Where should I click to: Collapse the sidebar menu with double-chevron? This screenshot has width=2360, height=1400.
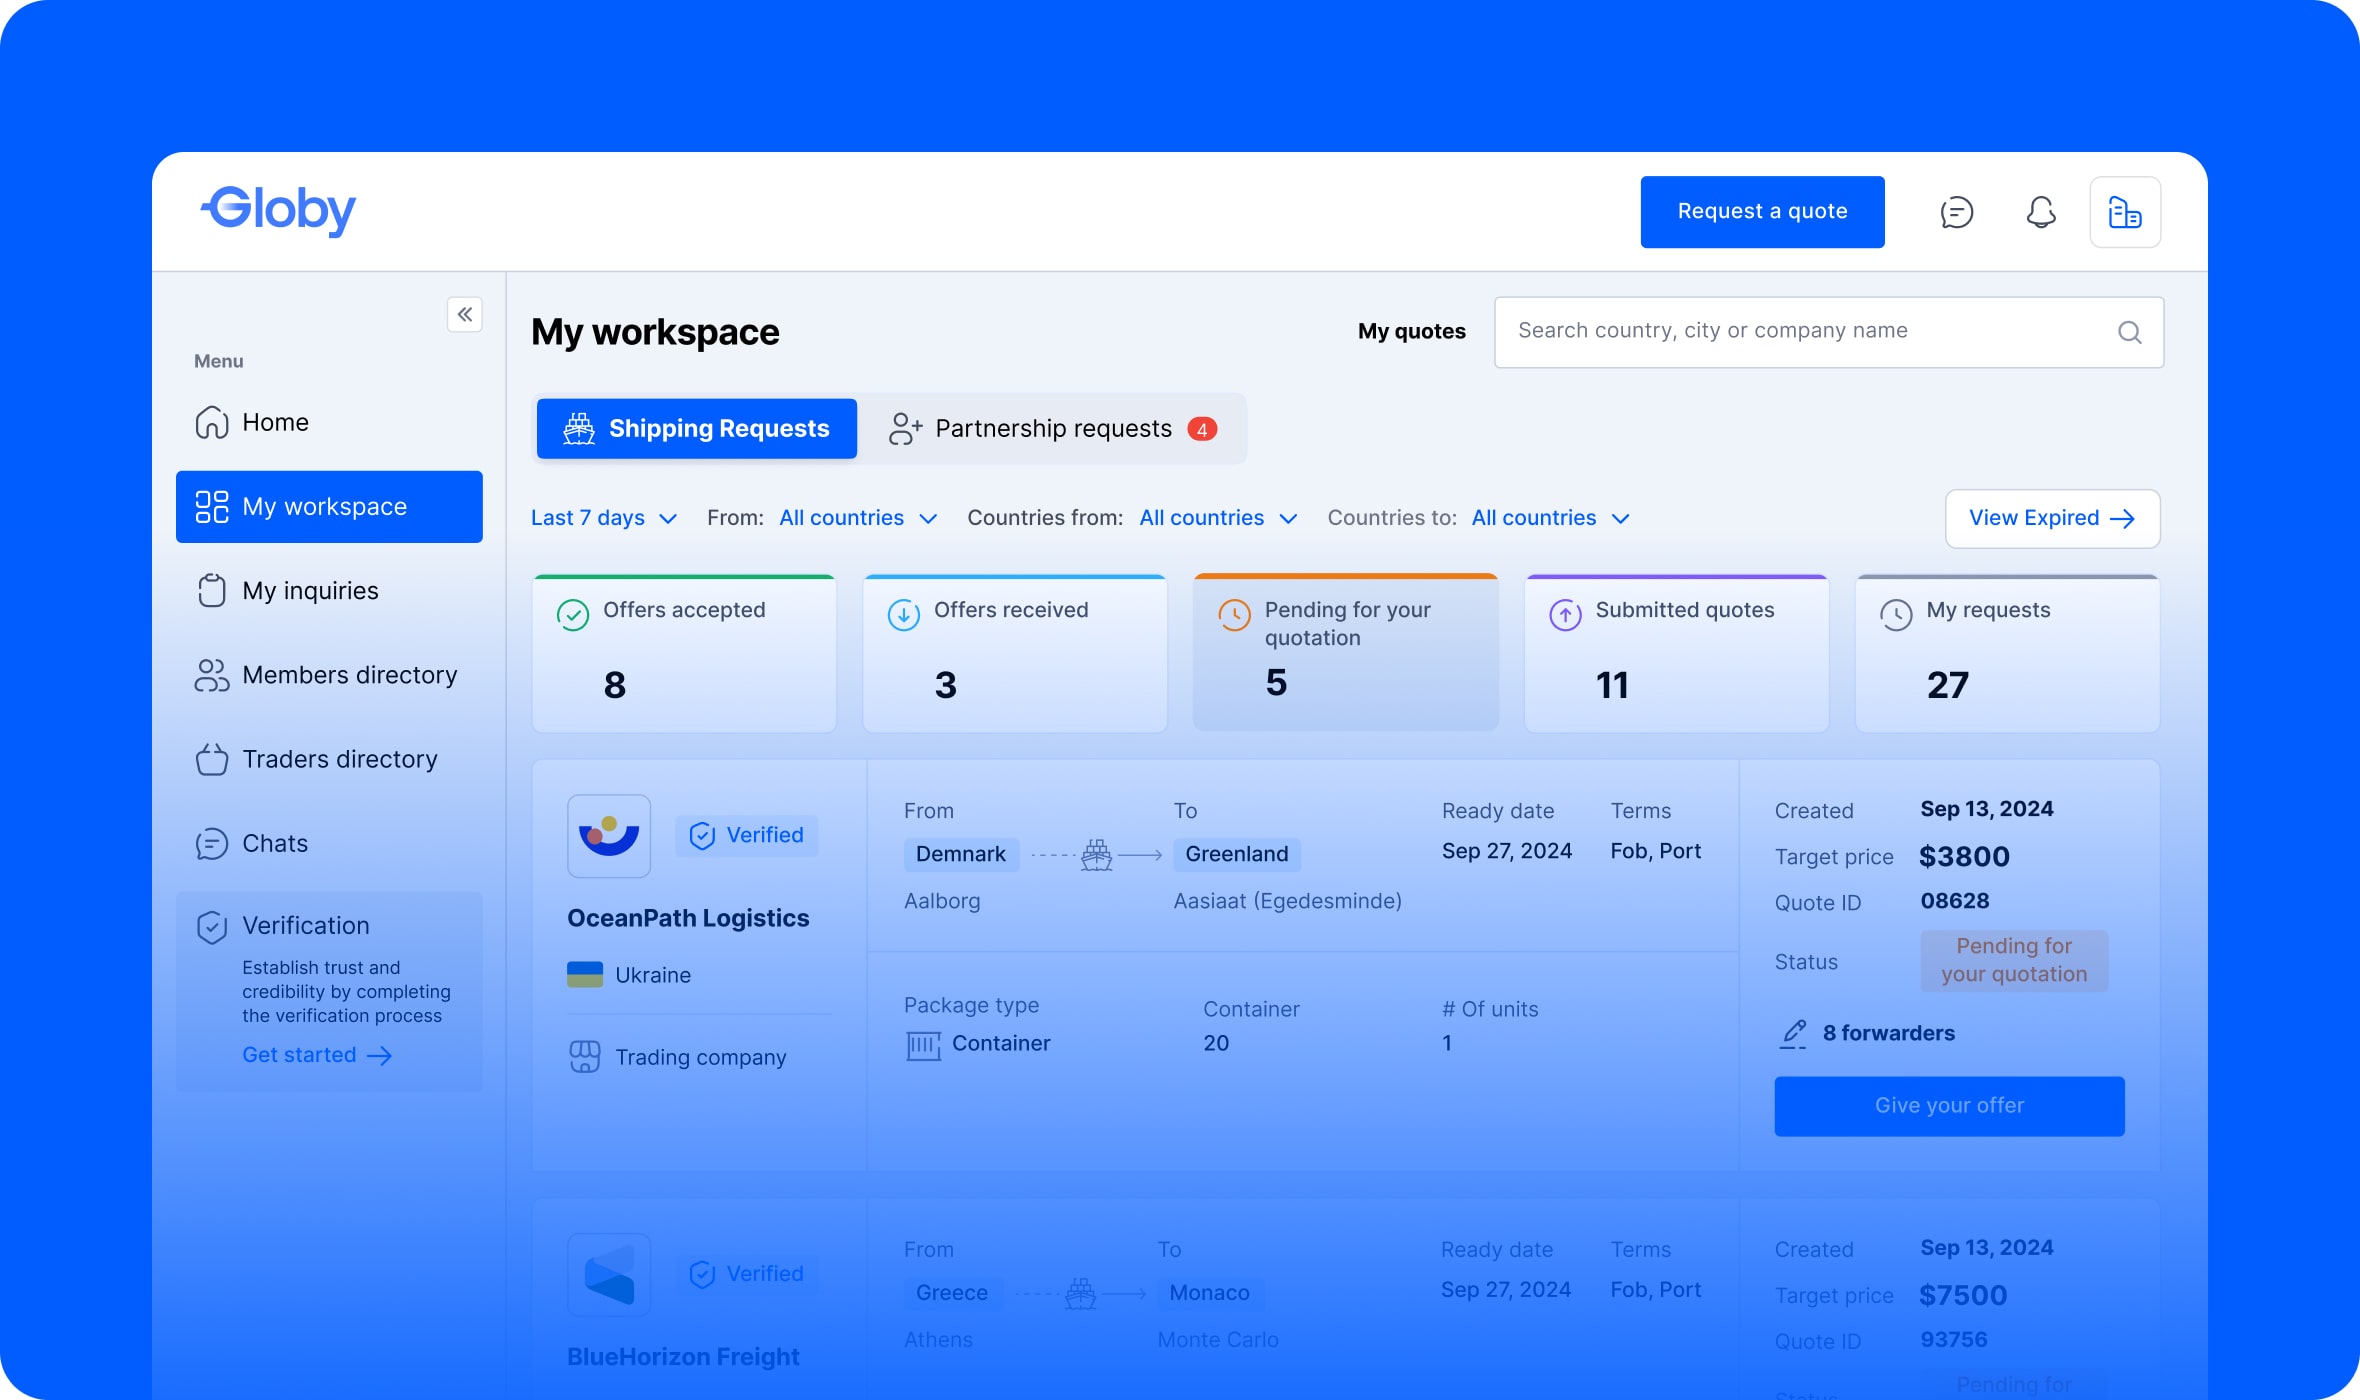coord(465,314)
